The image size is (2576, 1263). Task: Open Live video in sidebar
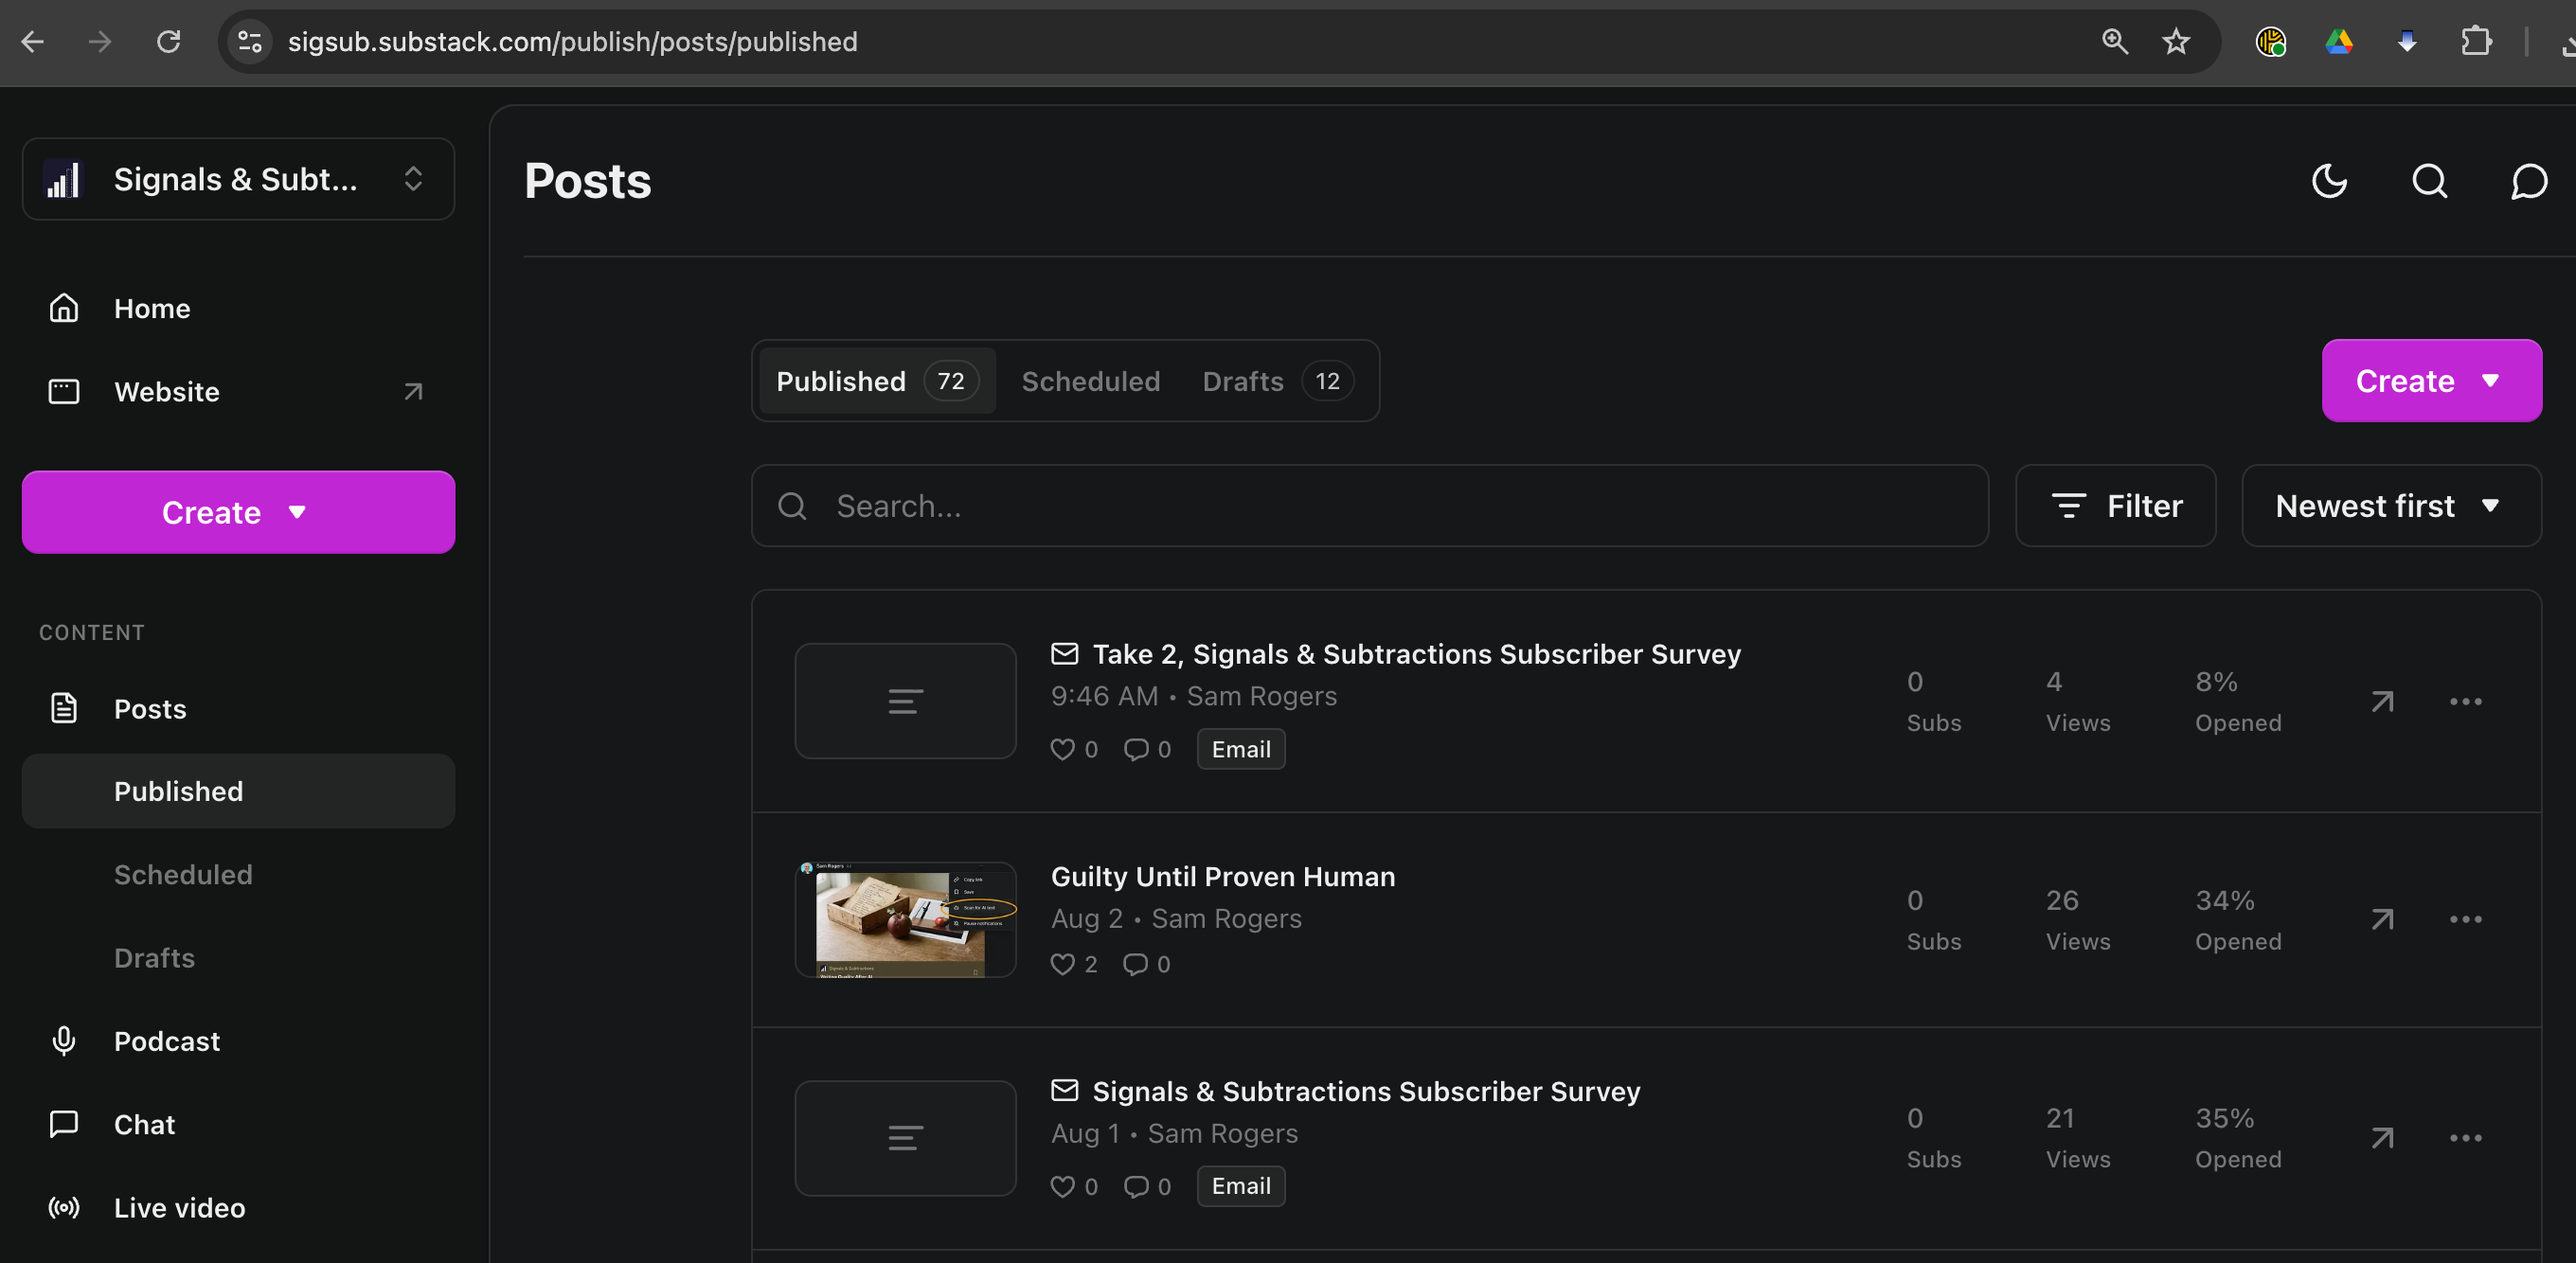pos(238,1207)
